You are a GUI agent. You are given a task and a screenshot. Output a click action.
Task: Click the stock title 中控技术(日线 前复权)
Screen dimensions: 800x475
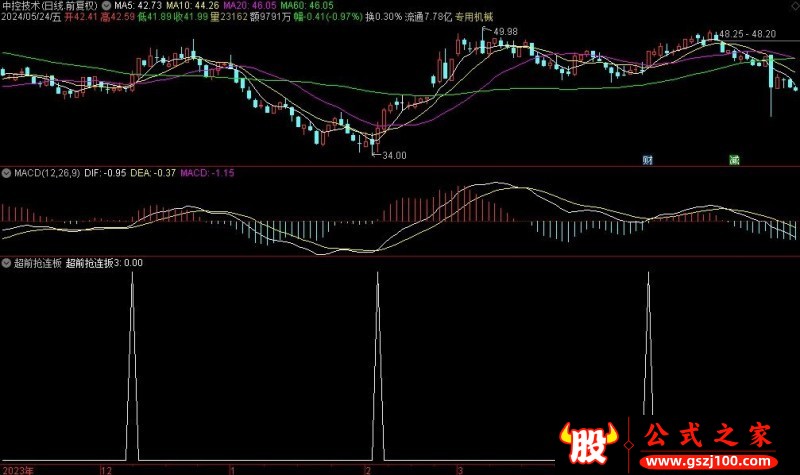49,6
